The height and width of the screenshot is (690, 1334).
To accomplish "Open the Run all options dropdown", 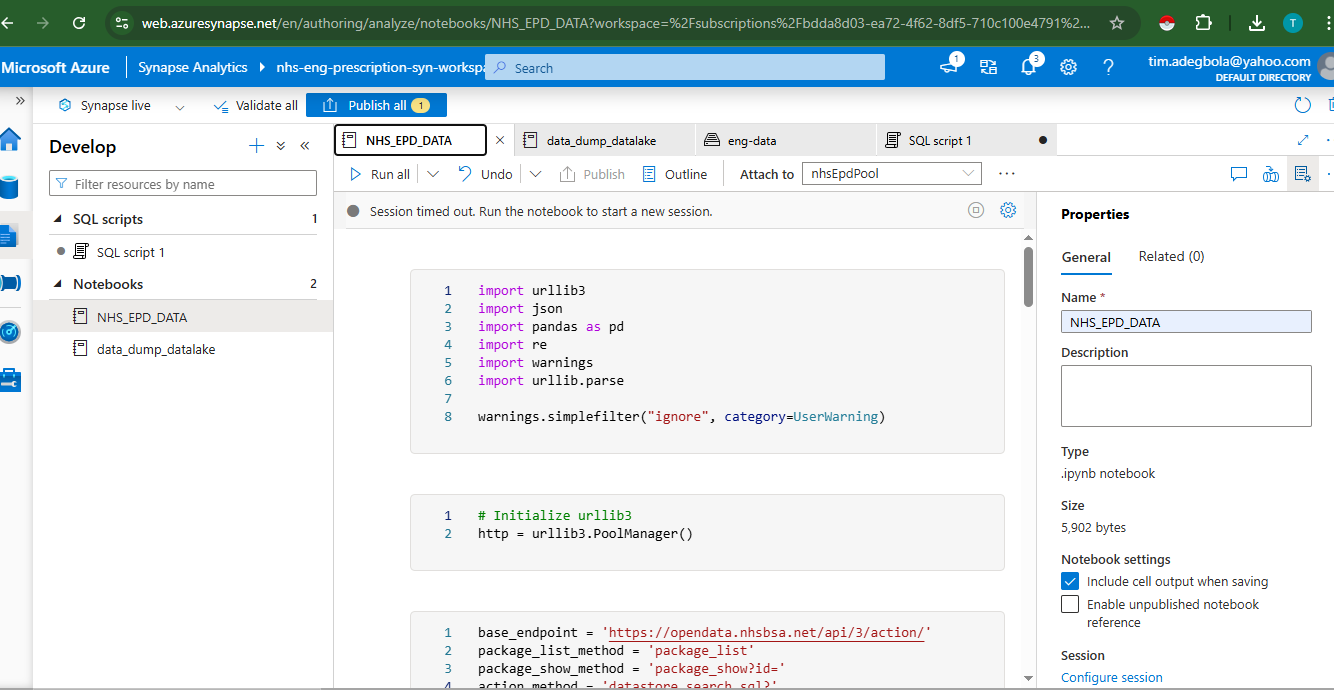I will click(433, 174).
